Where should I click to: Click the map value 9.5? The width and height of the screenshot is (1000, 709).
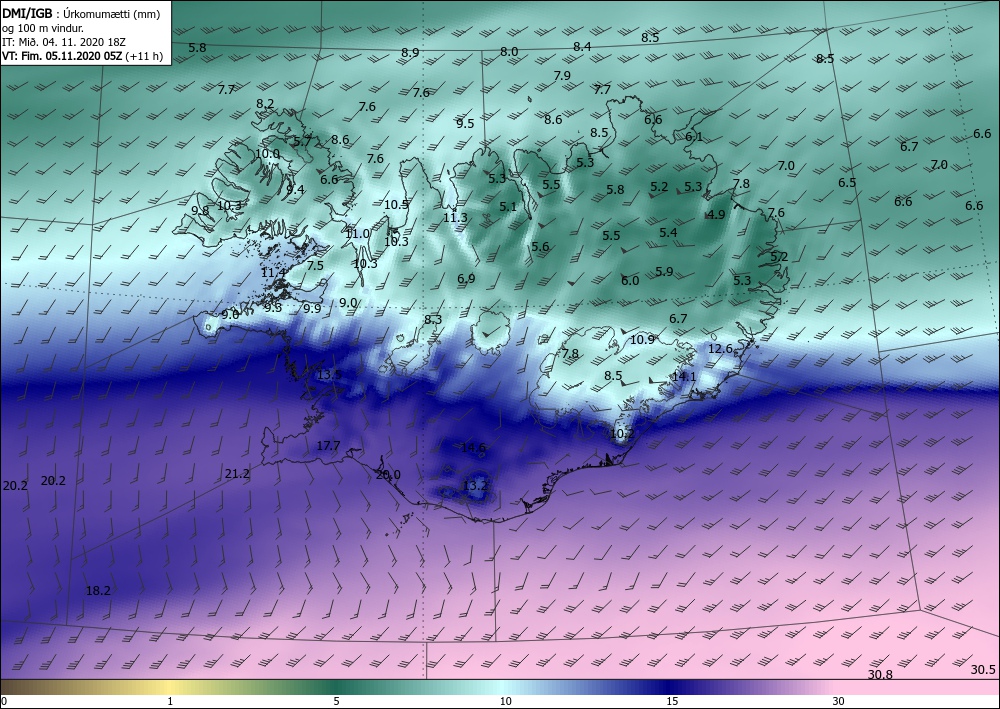(466, 124)
